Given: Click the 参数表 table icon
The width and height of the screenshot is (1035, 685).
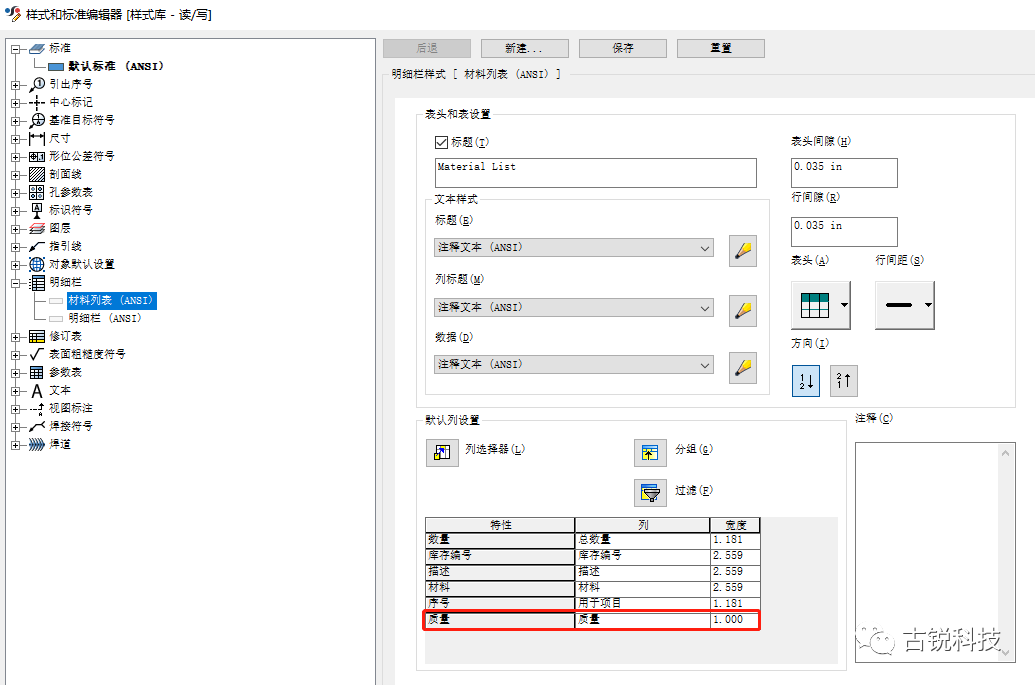Looking at the screenshot, I should tap(37, 372).
